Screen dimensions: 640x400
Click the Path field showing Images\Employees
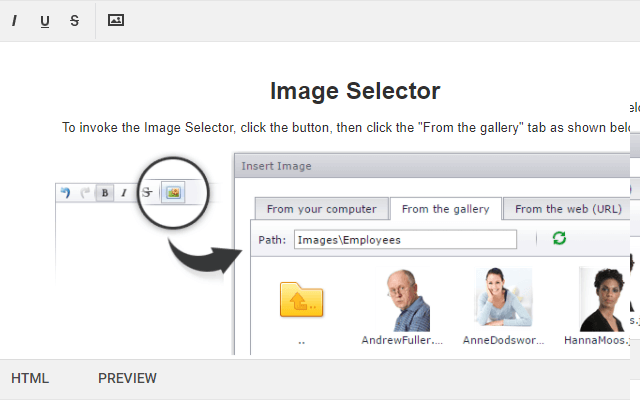405,240
